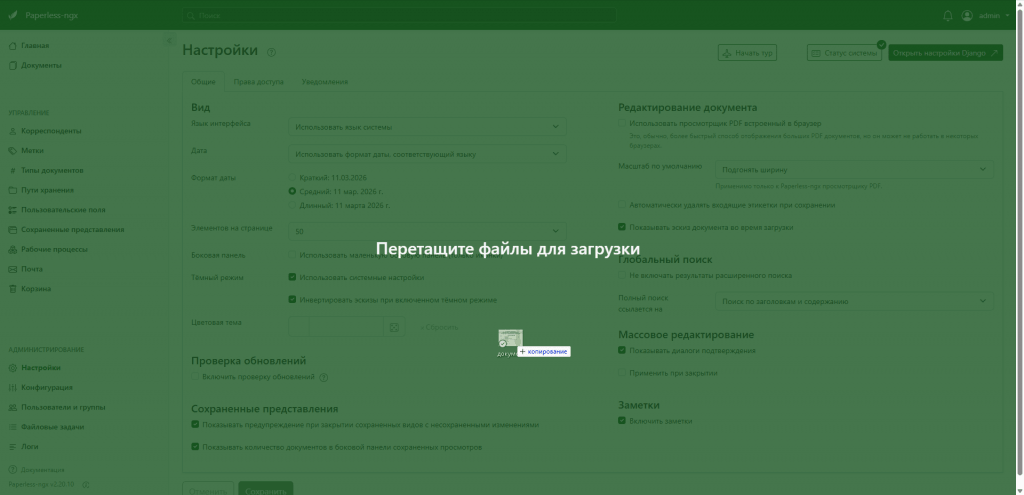Click the envelope icon for Почта
The image size is (1024, 495).
coord(12,269)
